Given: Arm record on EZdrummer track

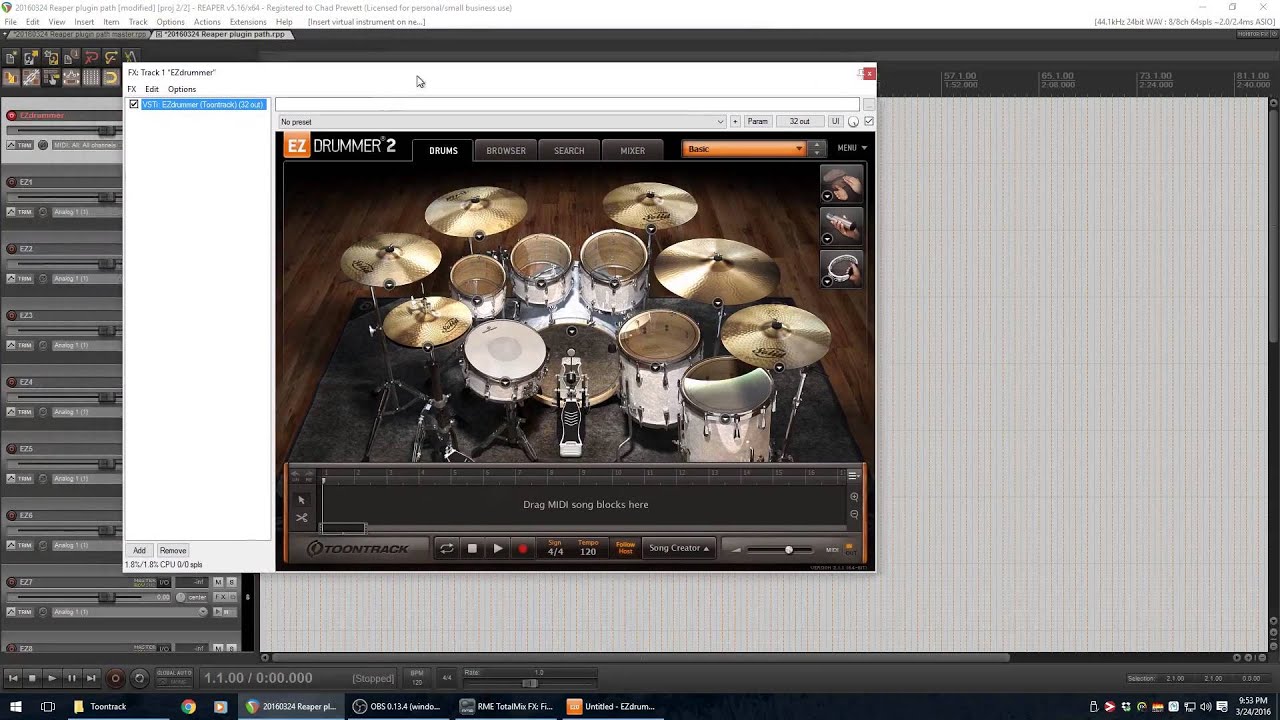Looking at the screenshot, I should tap(12, 115).
